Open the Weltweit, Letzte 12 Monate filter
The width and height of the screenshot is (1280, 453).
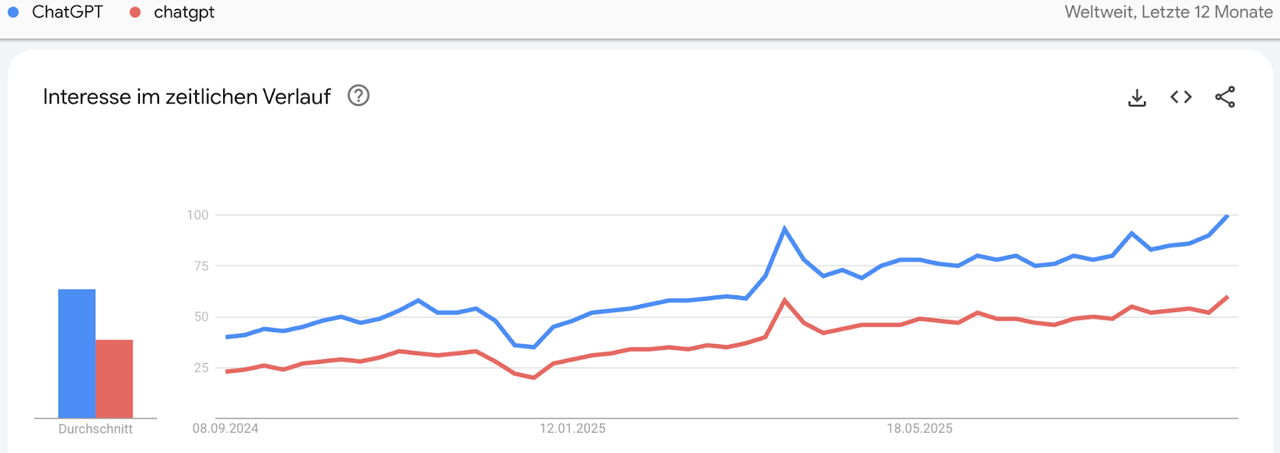coord(1166,13)
